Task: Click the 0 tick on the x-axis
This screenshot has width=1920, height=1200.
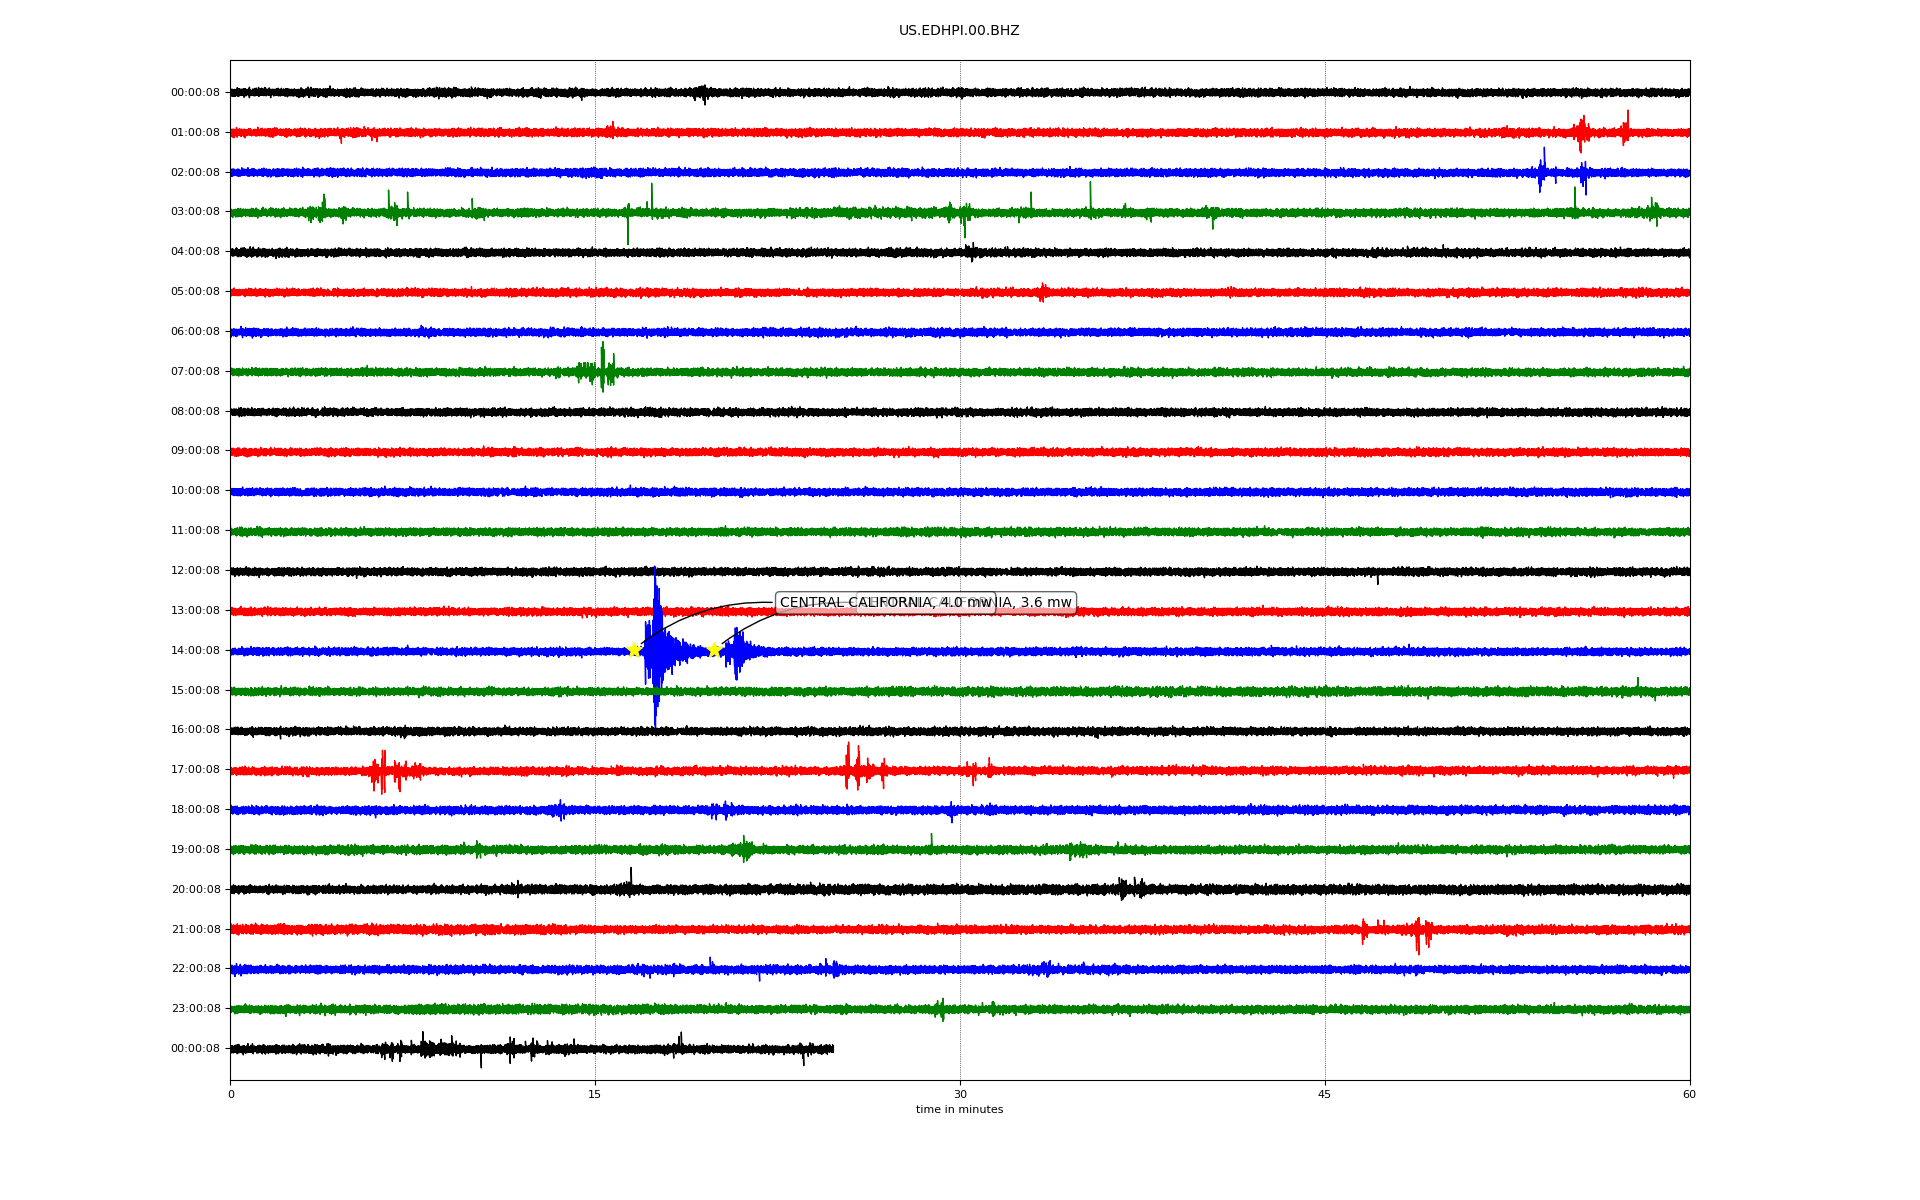Action: [231, 1095]
